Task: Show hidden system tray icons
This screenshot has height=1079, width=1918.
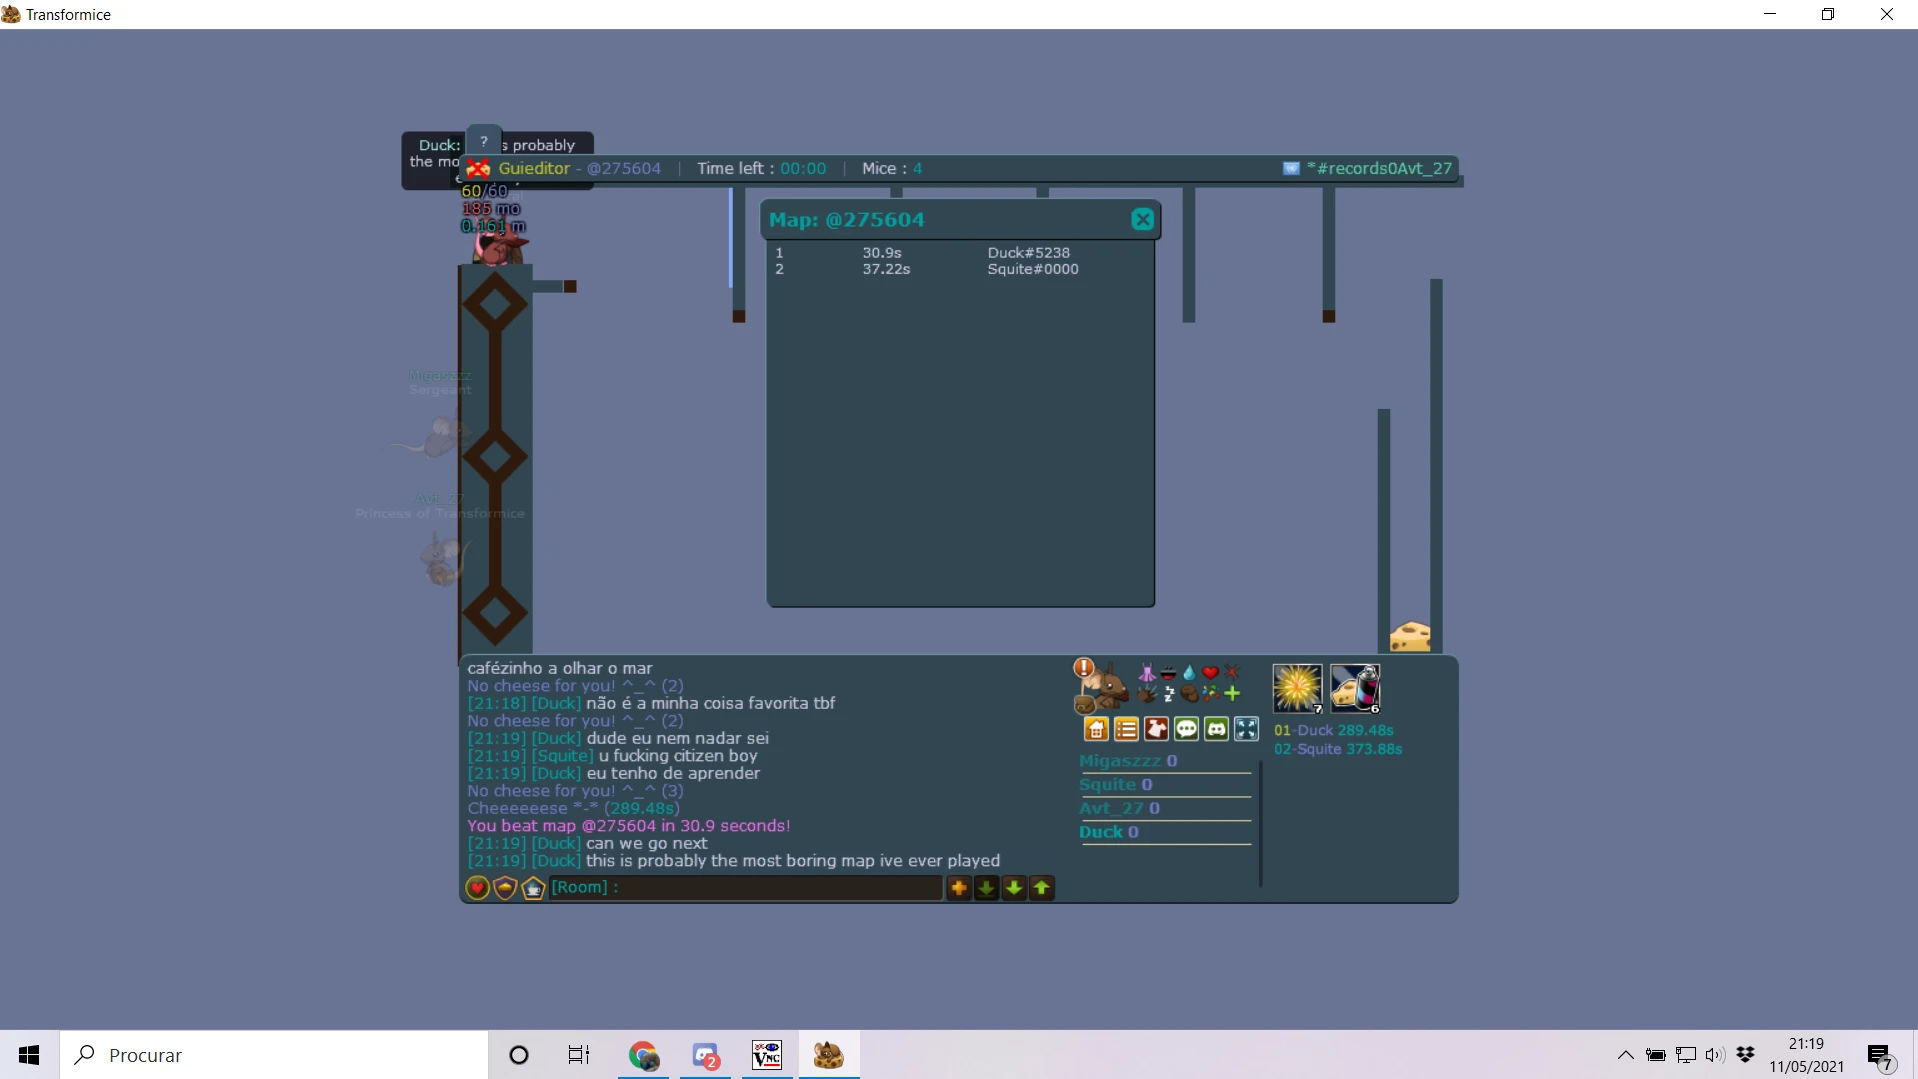Action: 1625,1055
